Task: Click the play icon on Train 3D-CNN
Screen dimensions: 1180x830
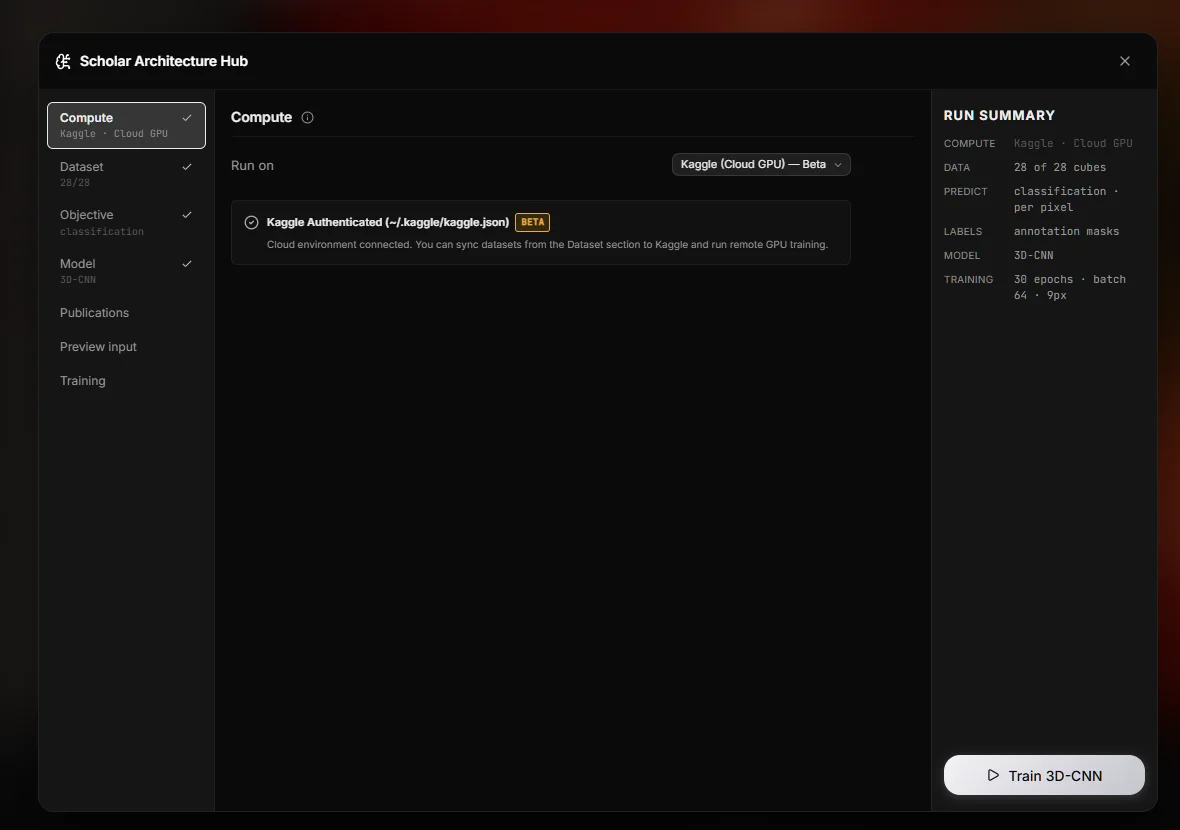Action: (993, 775)
